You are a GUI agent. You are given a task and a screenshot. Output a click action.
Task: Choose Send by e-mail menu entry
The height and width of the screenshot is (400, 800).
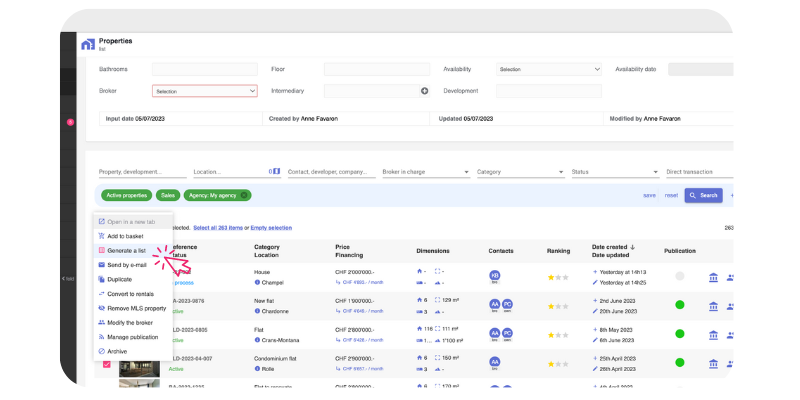click(133, 265)
